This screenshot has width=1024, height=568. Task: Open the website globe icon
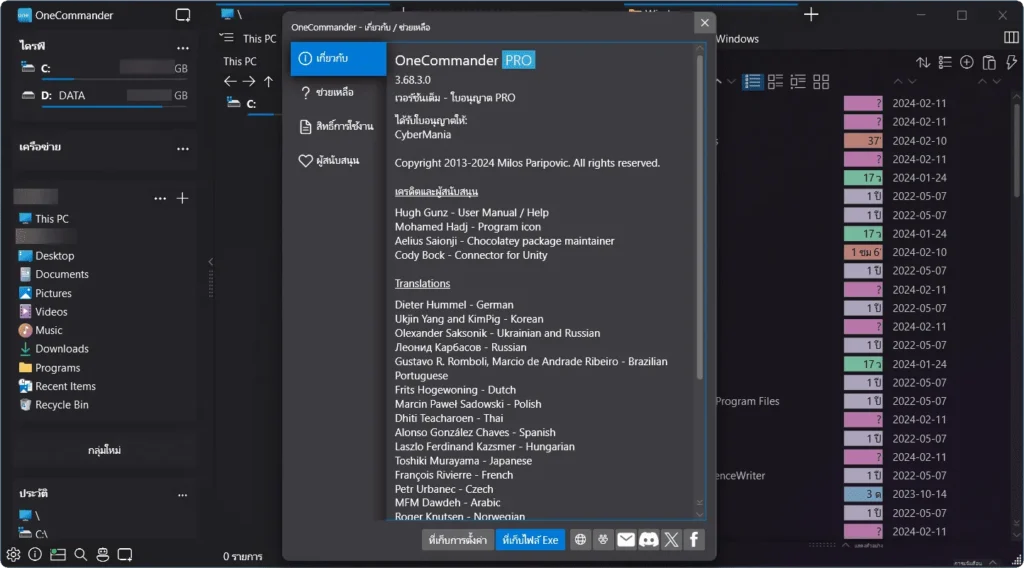pyautogui.click(x=581, y=539)
